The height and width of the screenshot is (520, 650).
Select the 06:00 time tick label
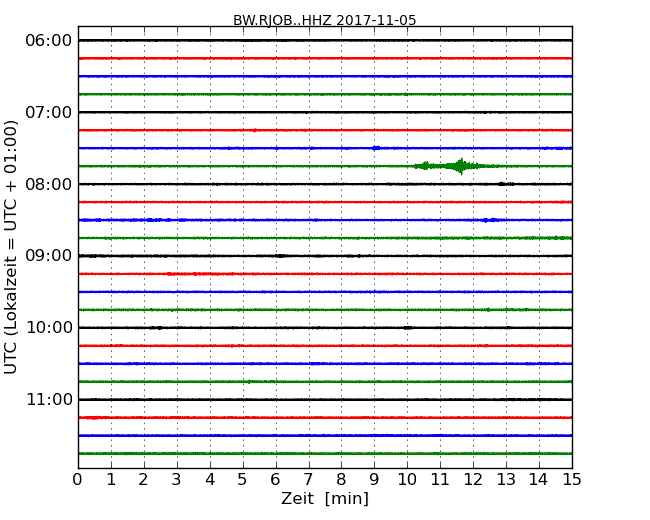[49, 41]
